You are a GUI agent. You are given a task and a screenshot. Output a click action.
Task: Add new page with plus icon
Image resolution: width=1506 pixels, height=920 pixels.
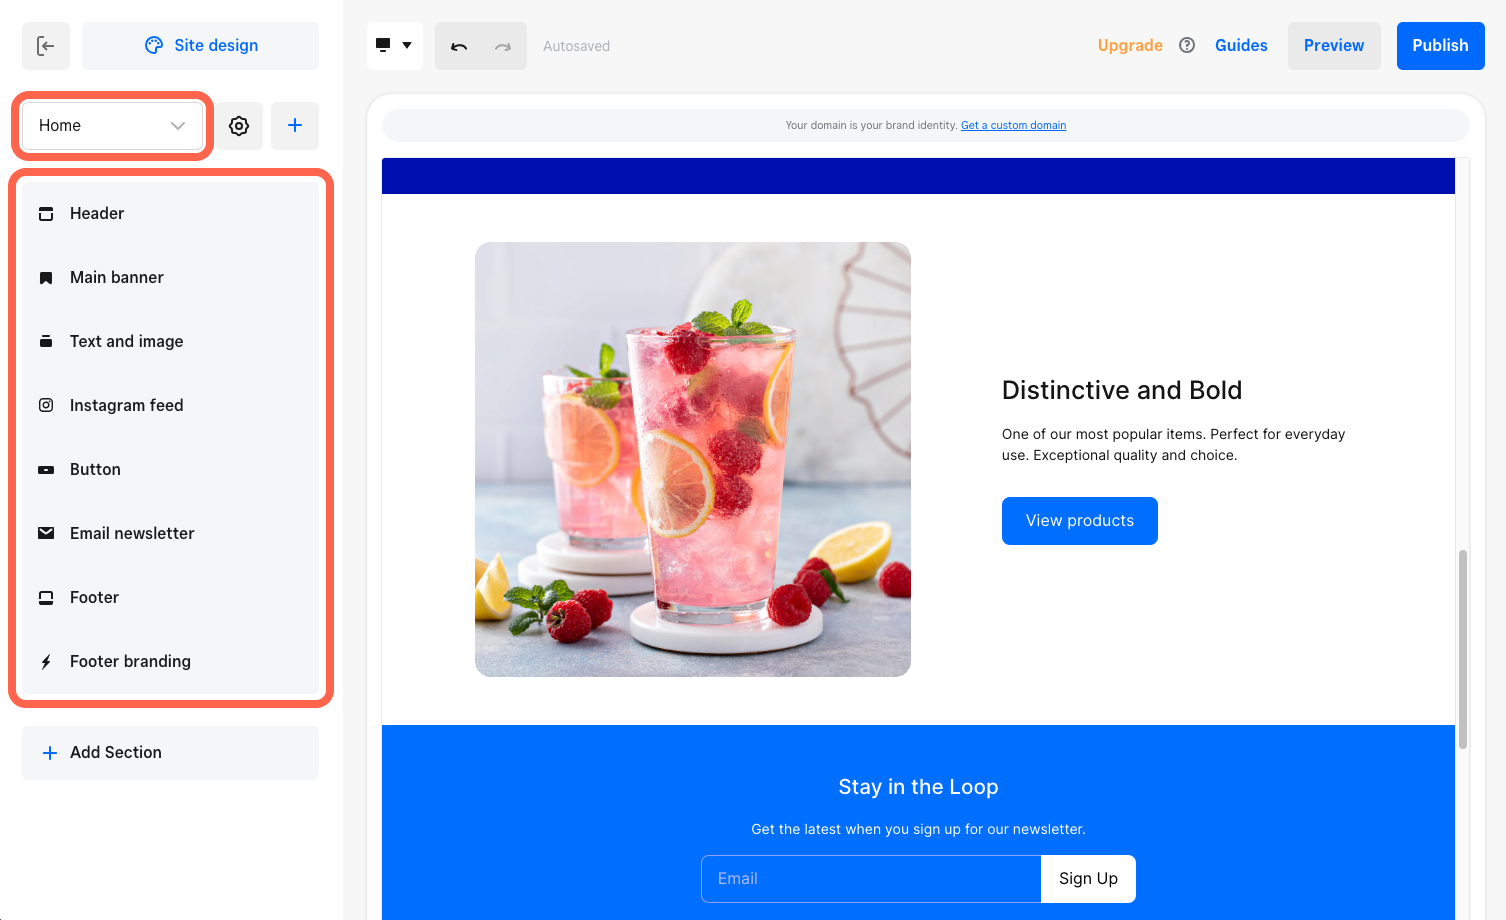point(295,126)
